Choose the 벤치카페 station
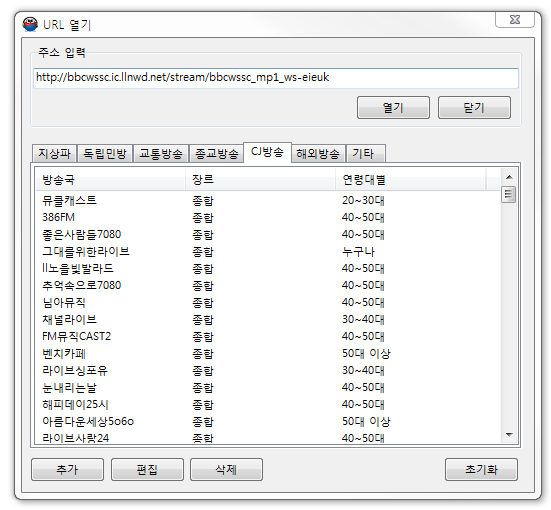The width and height of the screenshot is (551, 510). pyautogui.click(x=268, y=353)
